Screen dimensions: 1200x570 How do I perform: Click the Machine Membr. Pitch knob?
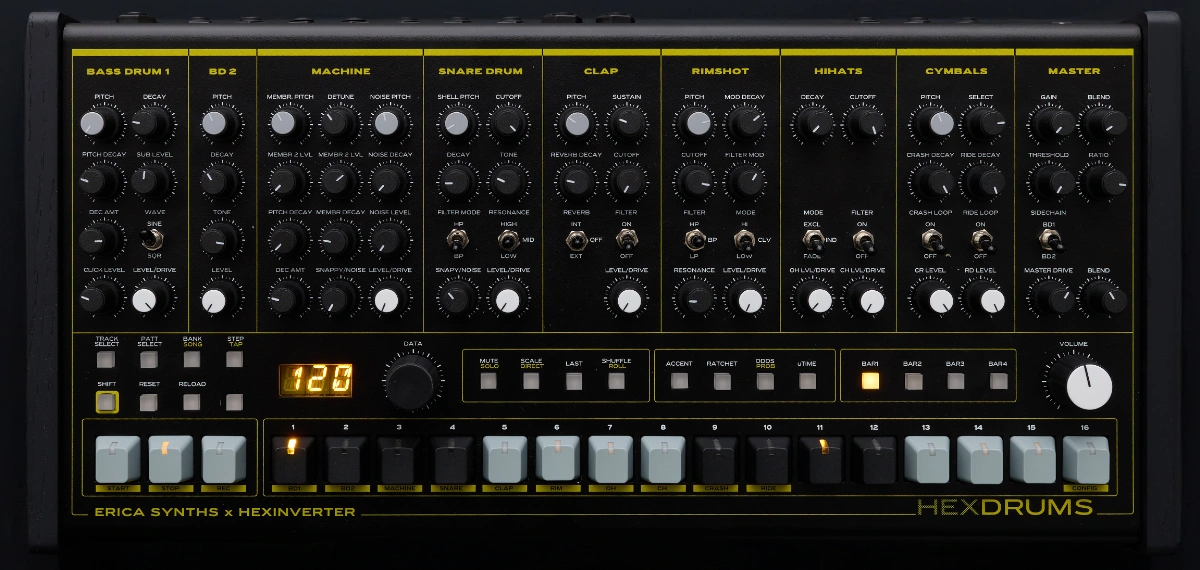click(x=284, y=123)
